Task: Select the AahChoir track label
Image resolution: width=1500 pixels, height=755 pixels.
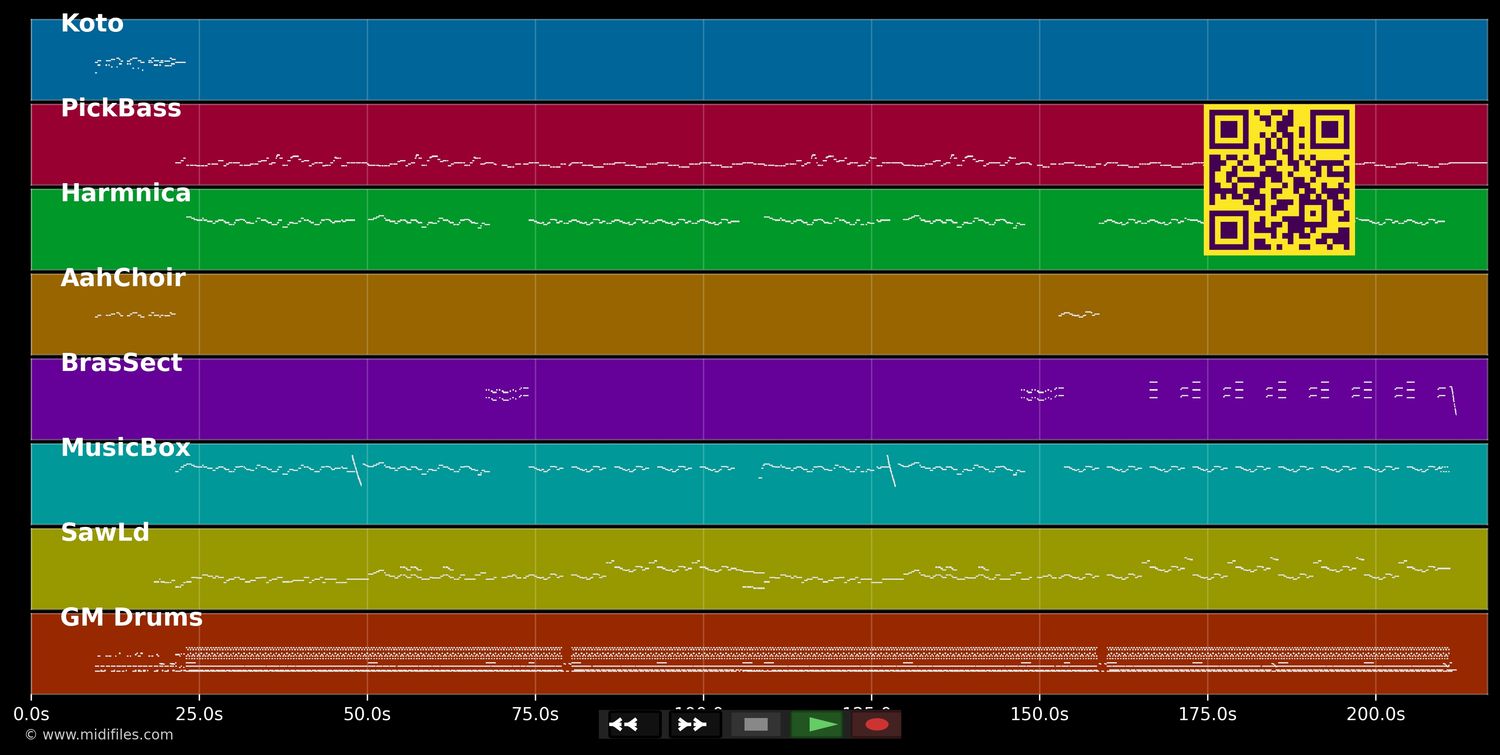Action: point(123,279)
